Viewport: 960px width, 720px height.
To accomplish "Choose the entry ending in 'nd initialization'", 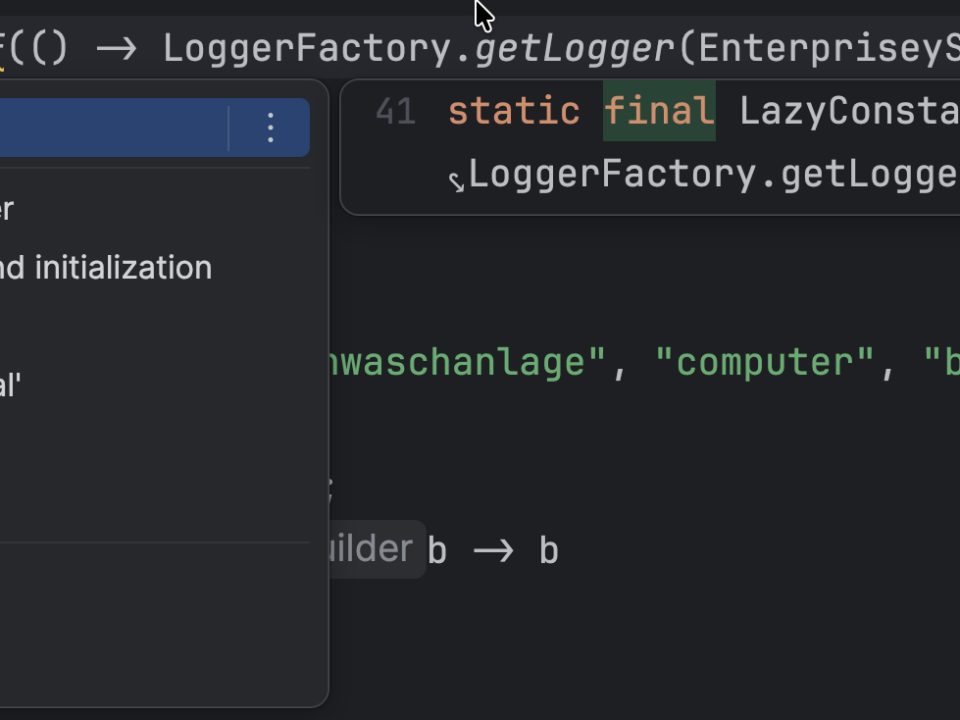I will tap(105, 268).
